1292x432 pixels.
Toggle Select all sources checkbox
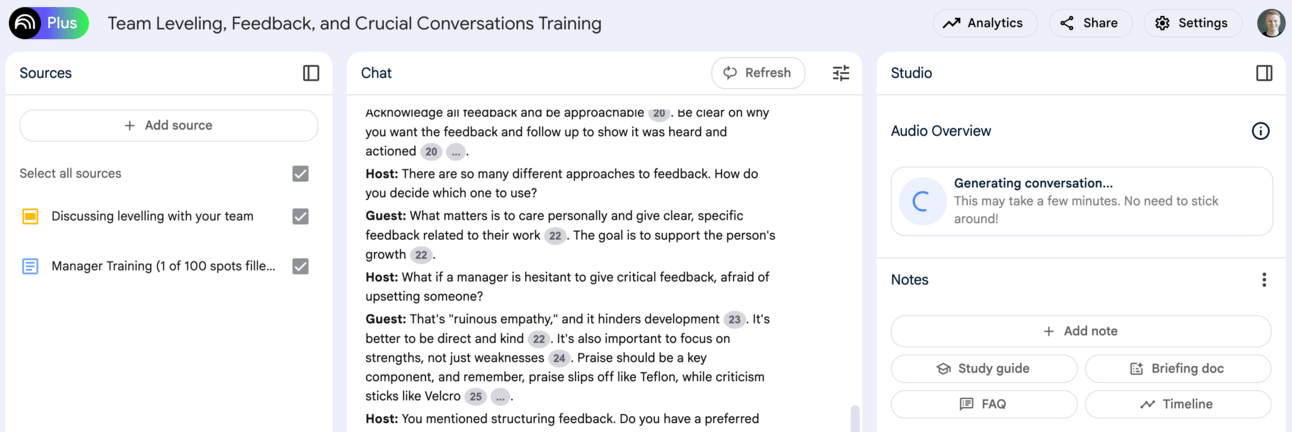click(300, 174)
